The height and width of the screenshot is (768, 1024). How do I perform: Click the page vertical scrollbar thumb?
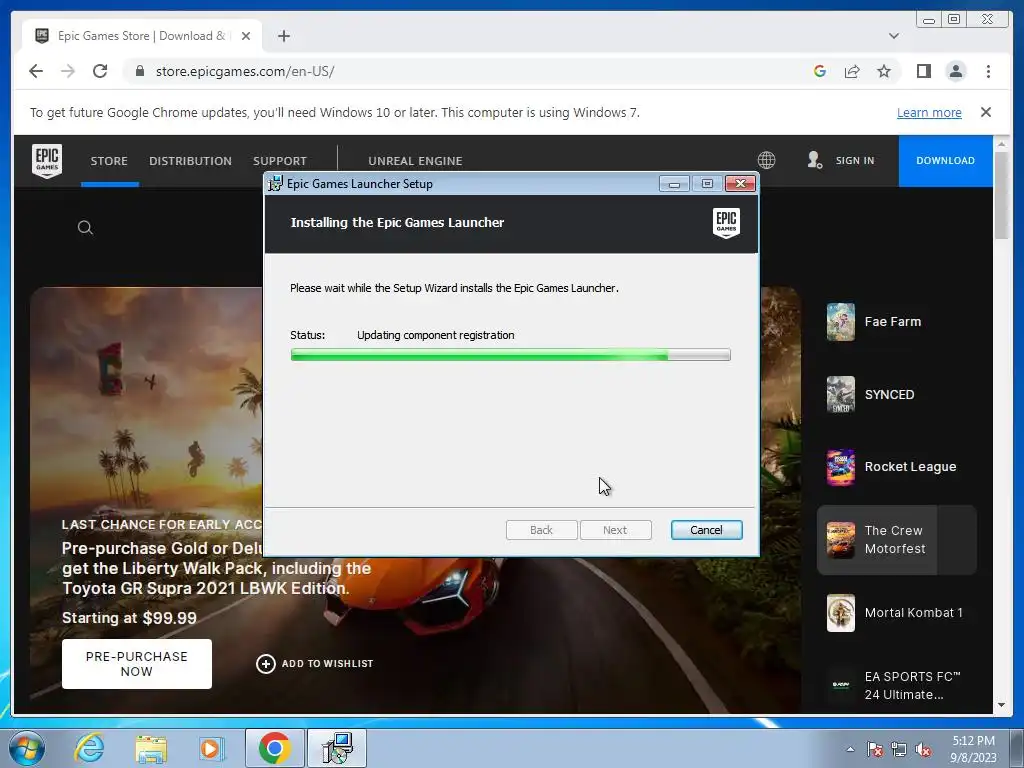click(1001, 195)
